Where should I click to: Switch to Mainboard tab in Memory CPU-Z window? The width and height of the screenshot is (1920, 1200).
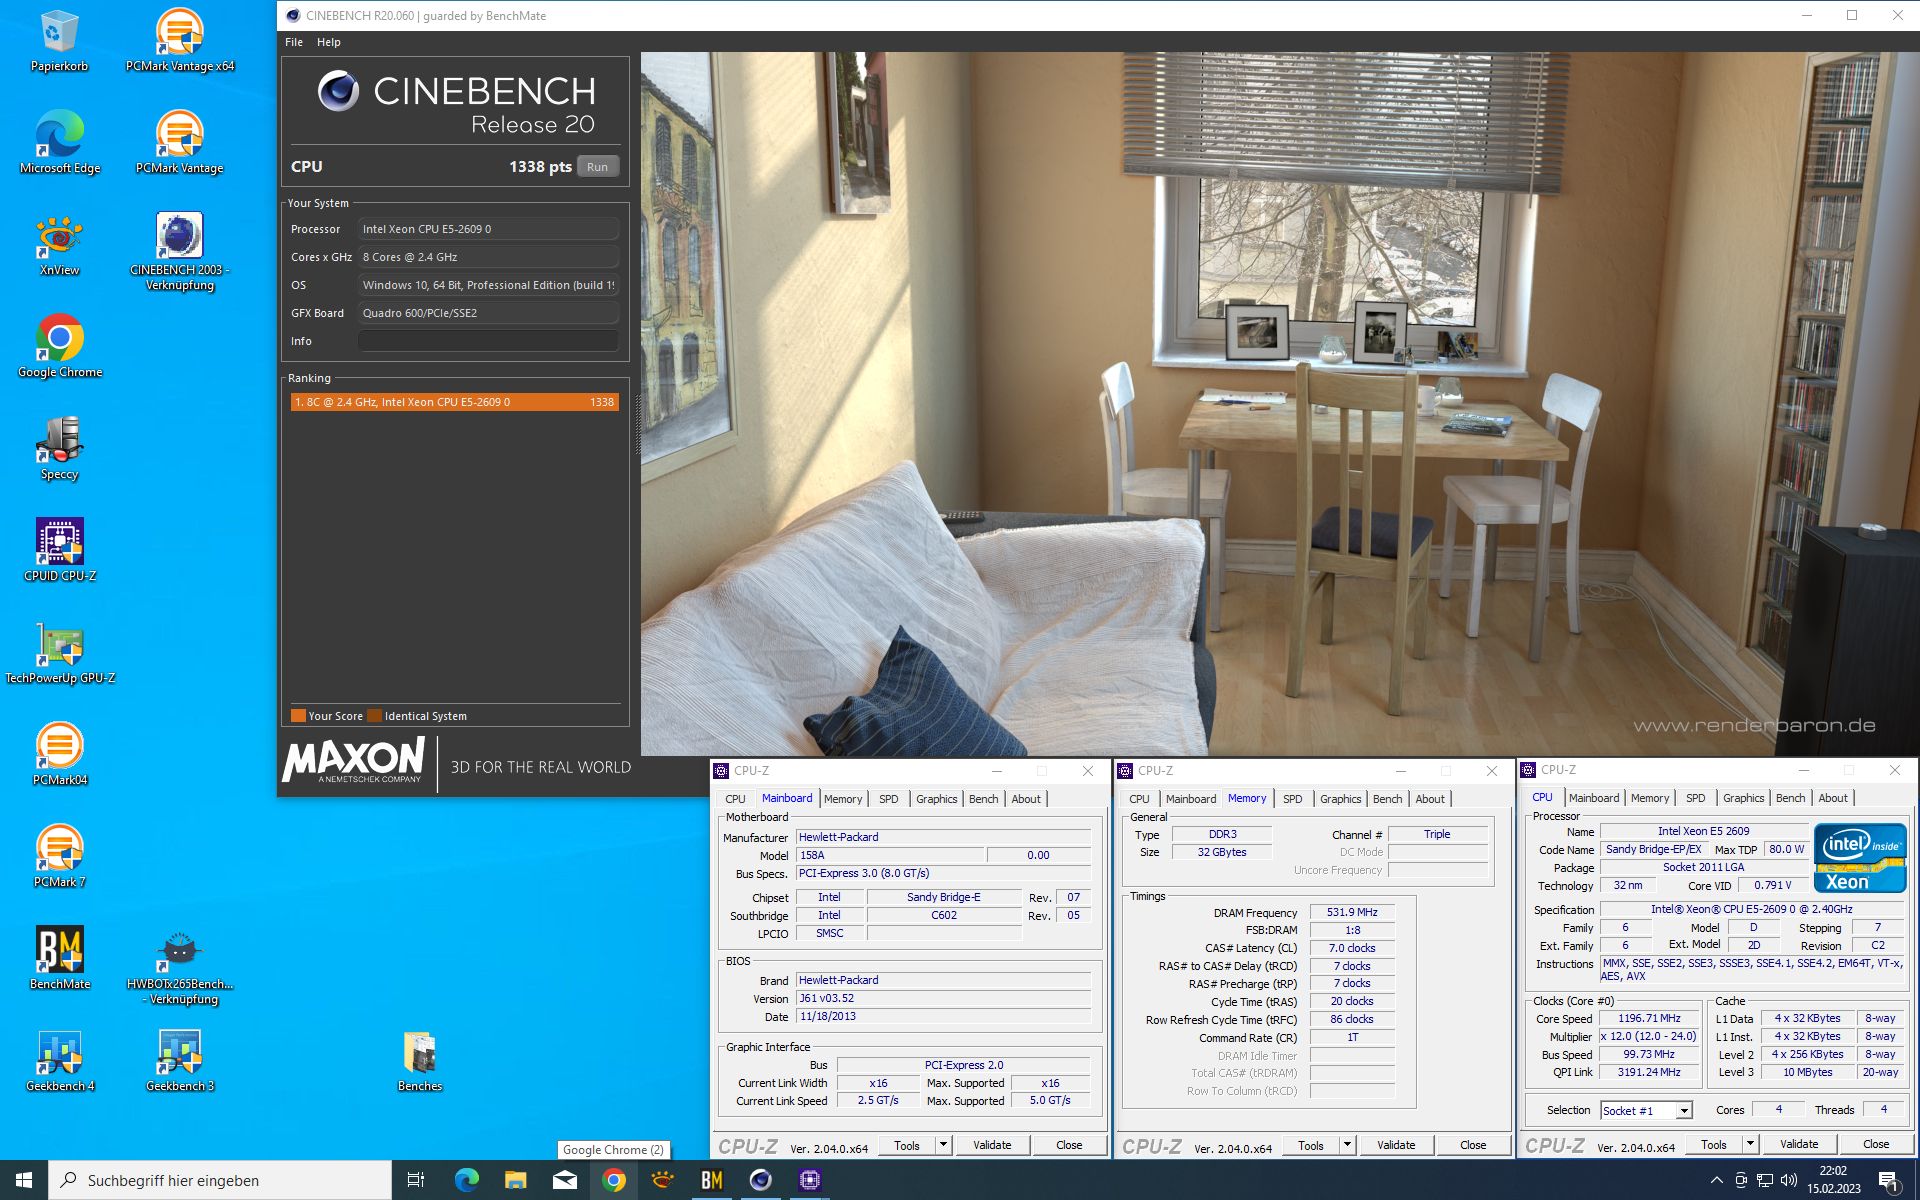[1190, 799]
